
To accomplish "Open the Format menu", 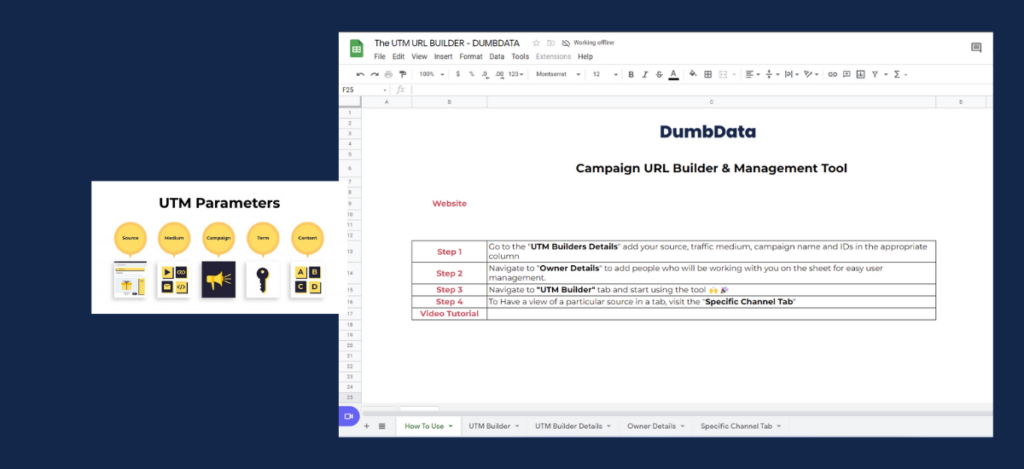I will (x=471, y=57).
